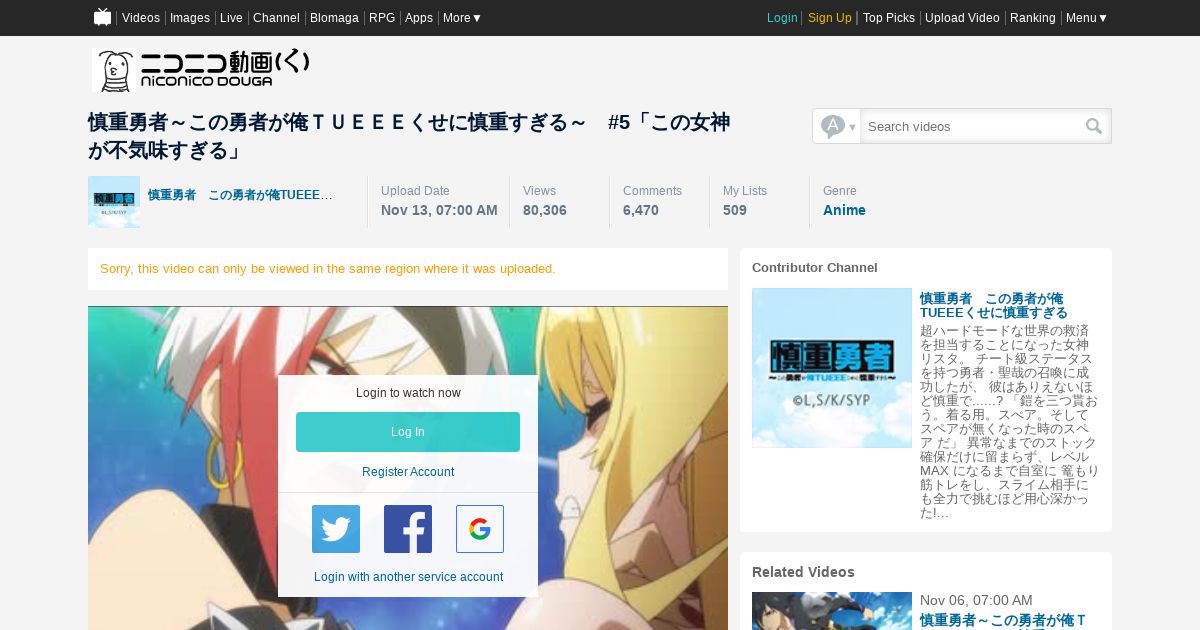Image resolution: width=1200 pixels, height=630 pixels.
Task: Click the teal Log In button
Action: (408, 432)
